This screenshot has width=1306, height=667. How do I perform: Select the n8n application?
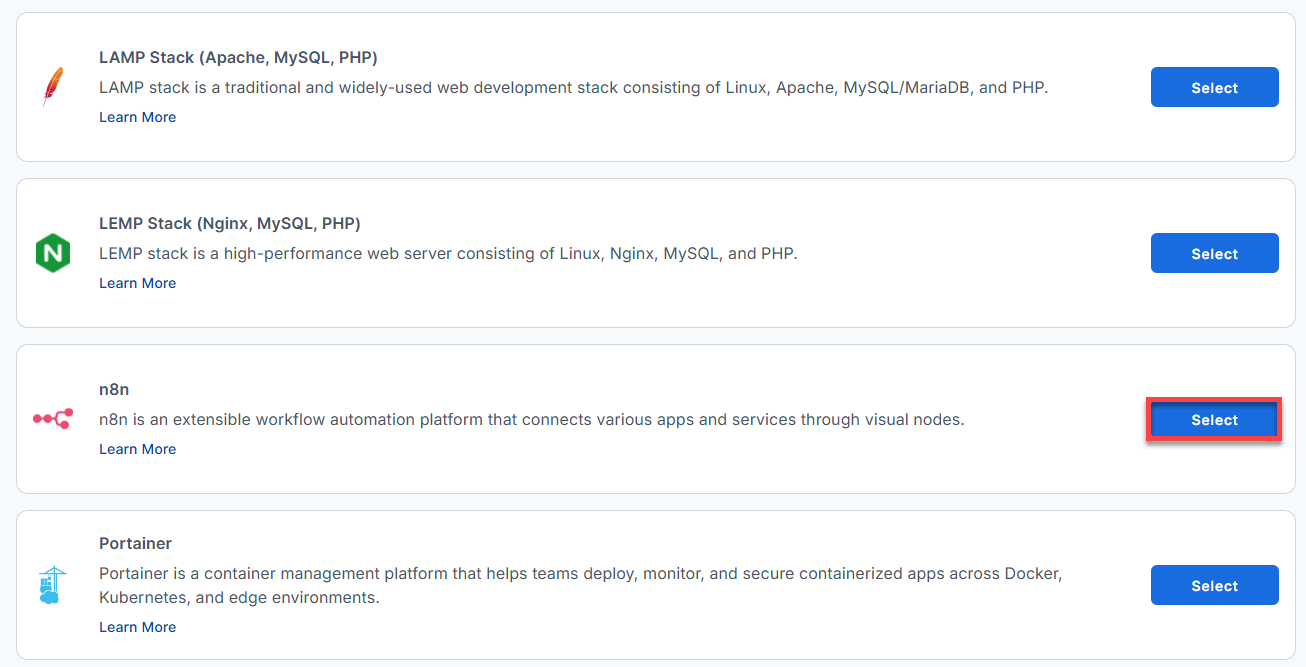click(x=1214, y=420)
